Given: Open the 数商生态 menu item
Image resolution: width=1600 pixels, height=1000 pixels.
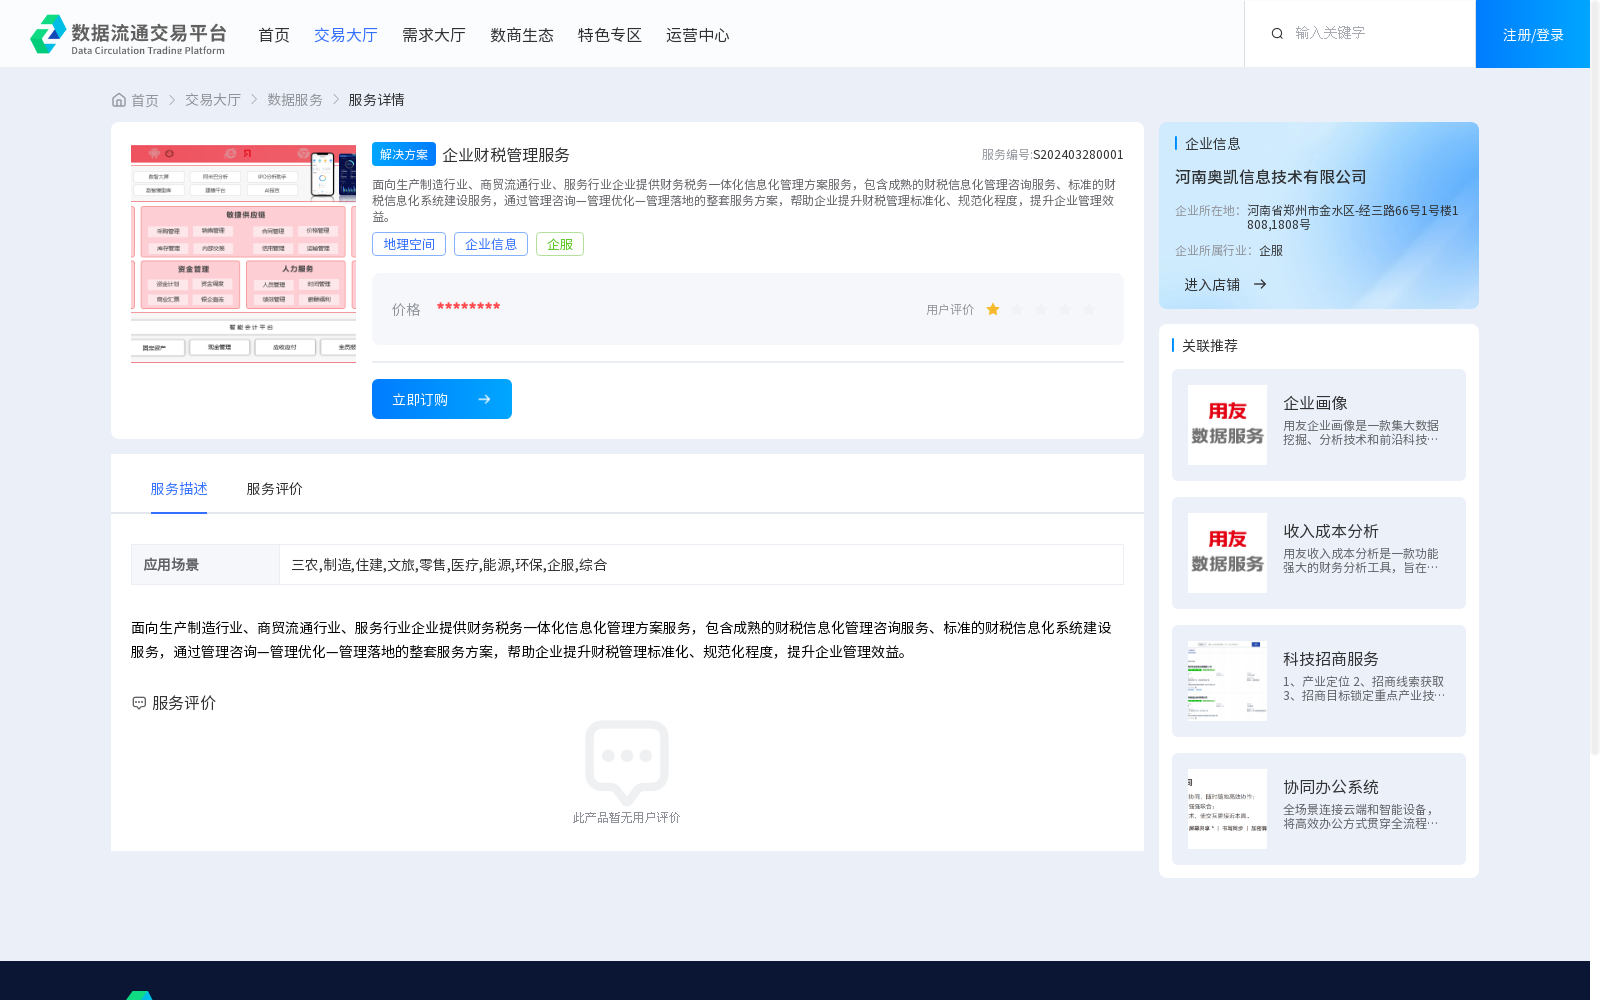Looking at the screenshot, I should point(522,35).
